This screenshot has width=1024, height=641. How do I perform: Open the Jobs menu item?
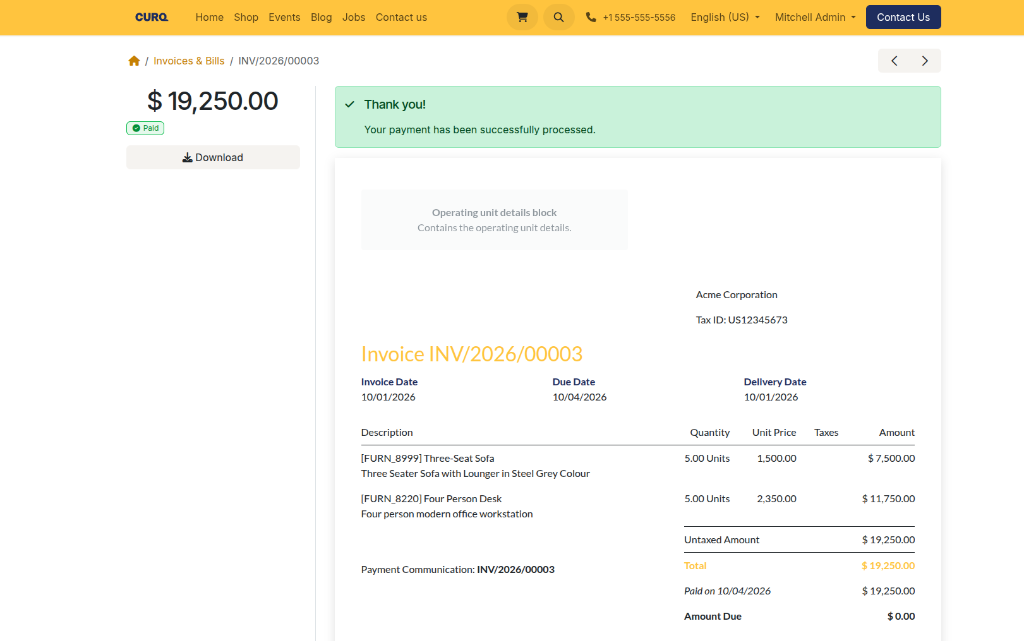click(353, 17)
